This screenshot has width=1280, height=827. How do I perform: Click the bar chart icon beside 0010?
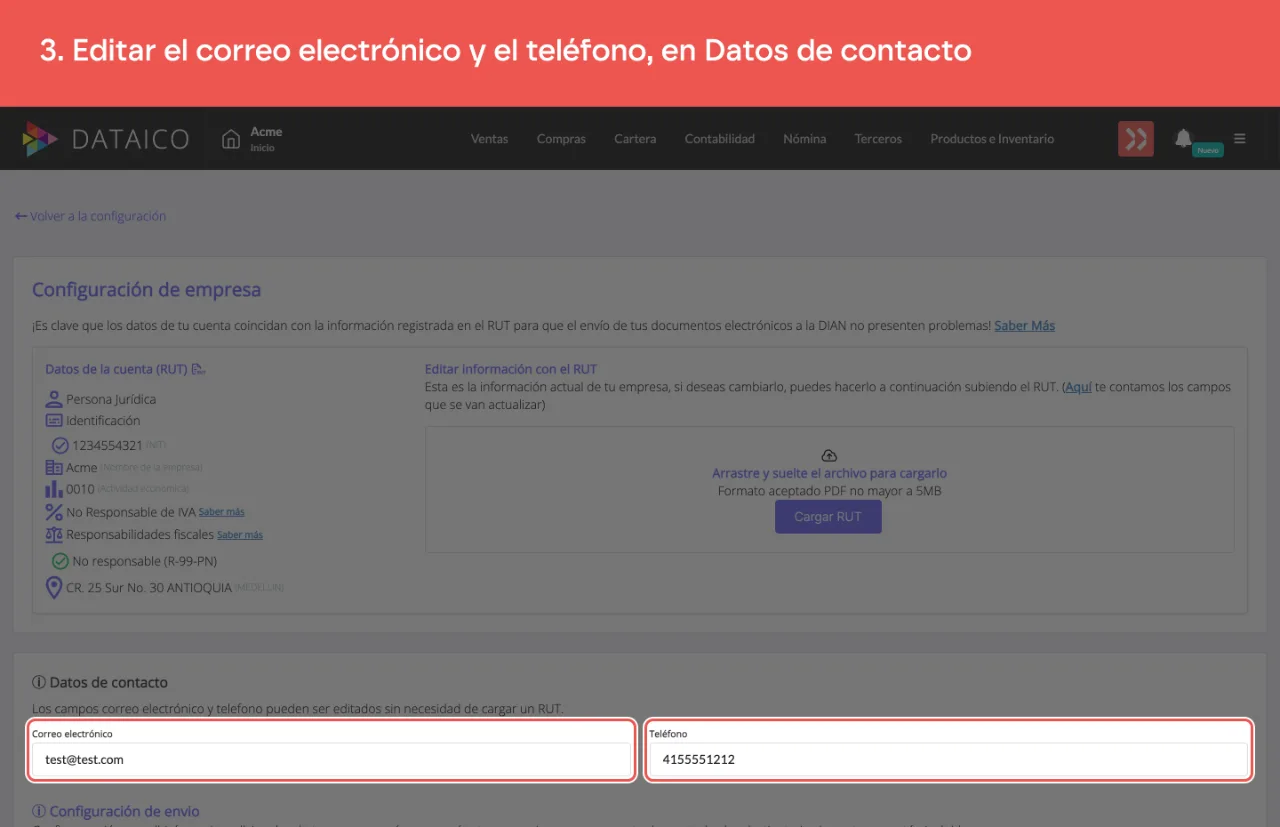pos(54,489)
